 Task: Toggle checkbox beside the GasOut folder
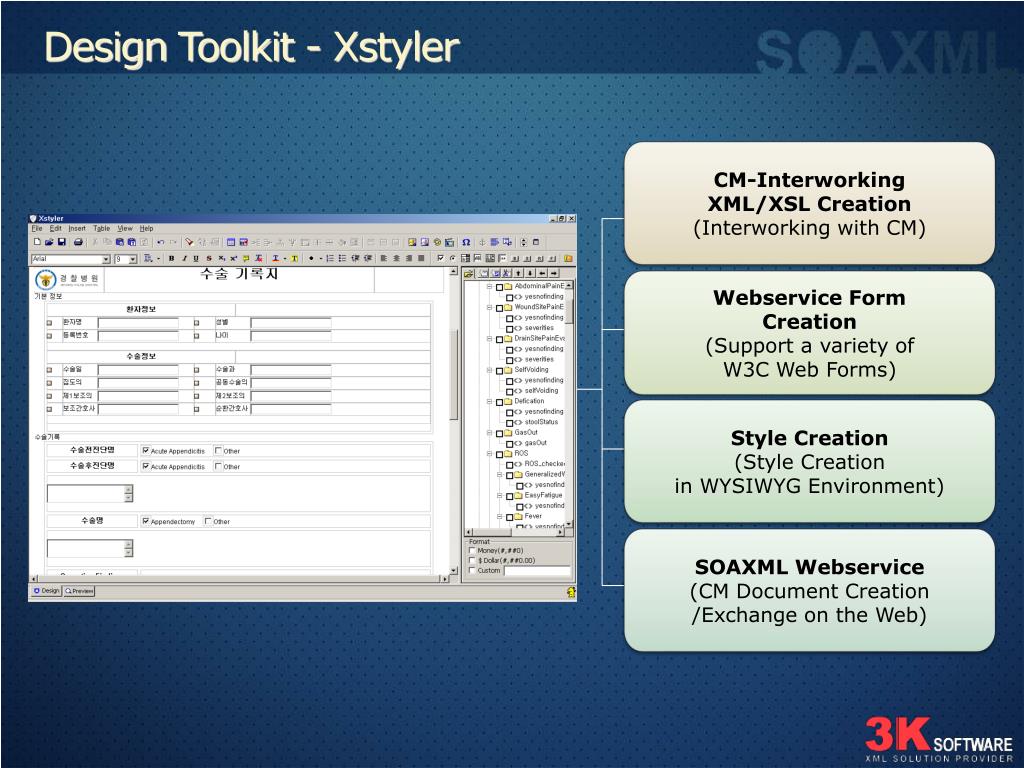click(x=500, y=433)
